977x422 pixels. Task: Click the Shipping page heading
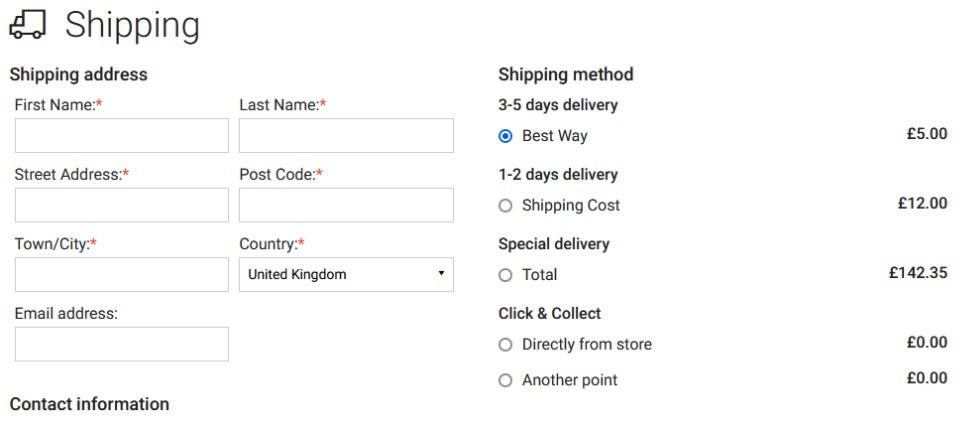[132, 26]
